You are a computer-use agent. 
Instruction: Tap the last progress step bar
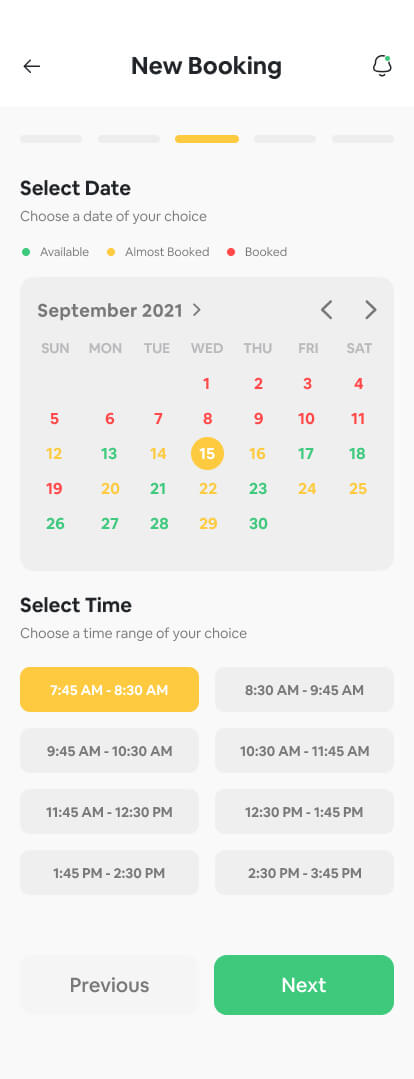pos(363,139)
